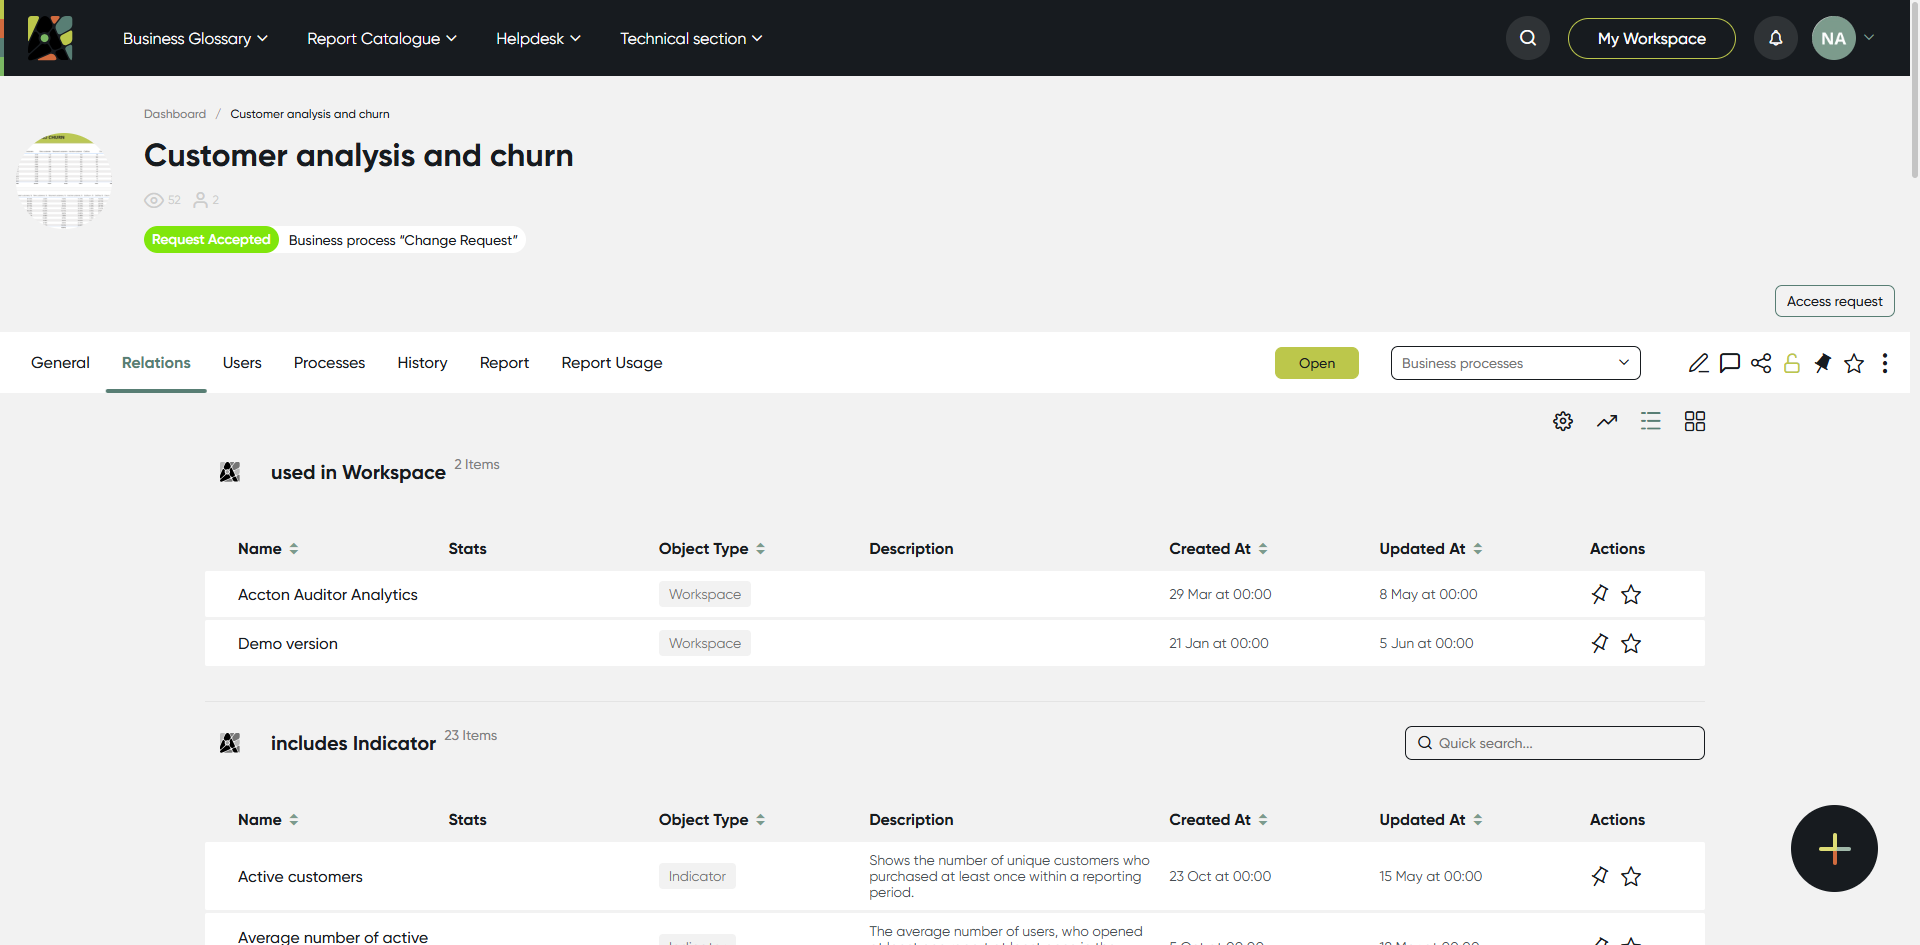Toggle the filled pin icon in toolbar
Viewport: 1920px width, 945px height.
click(1823, 363)
